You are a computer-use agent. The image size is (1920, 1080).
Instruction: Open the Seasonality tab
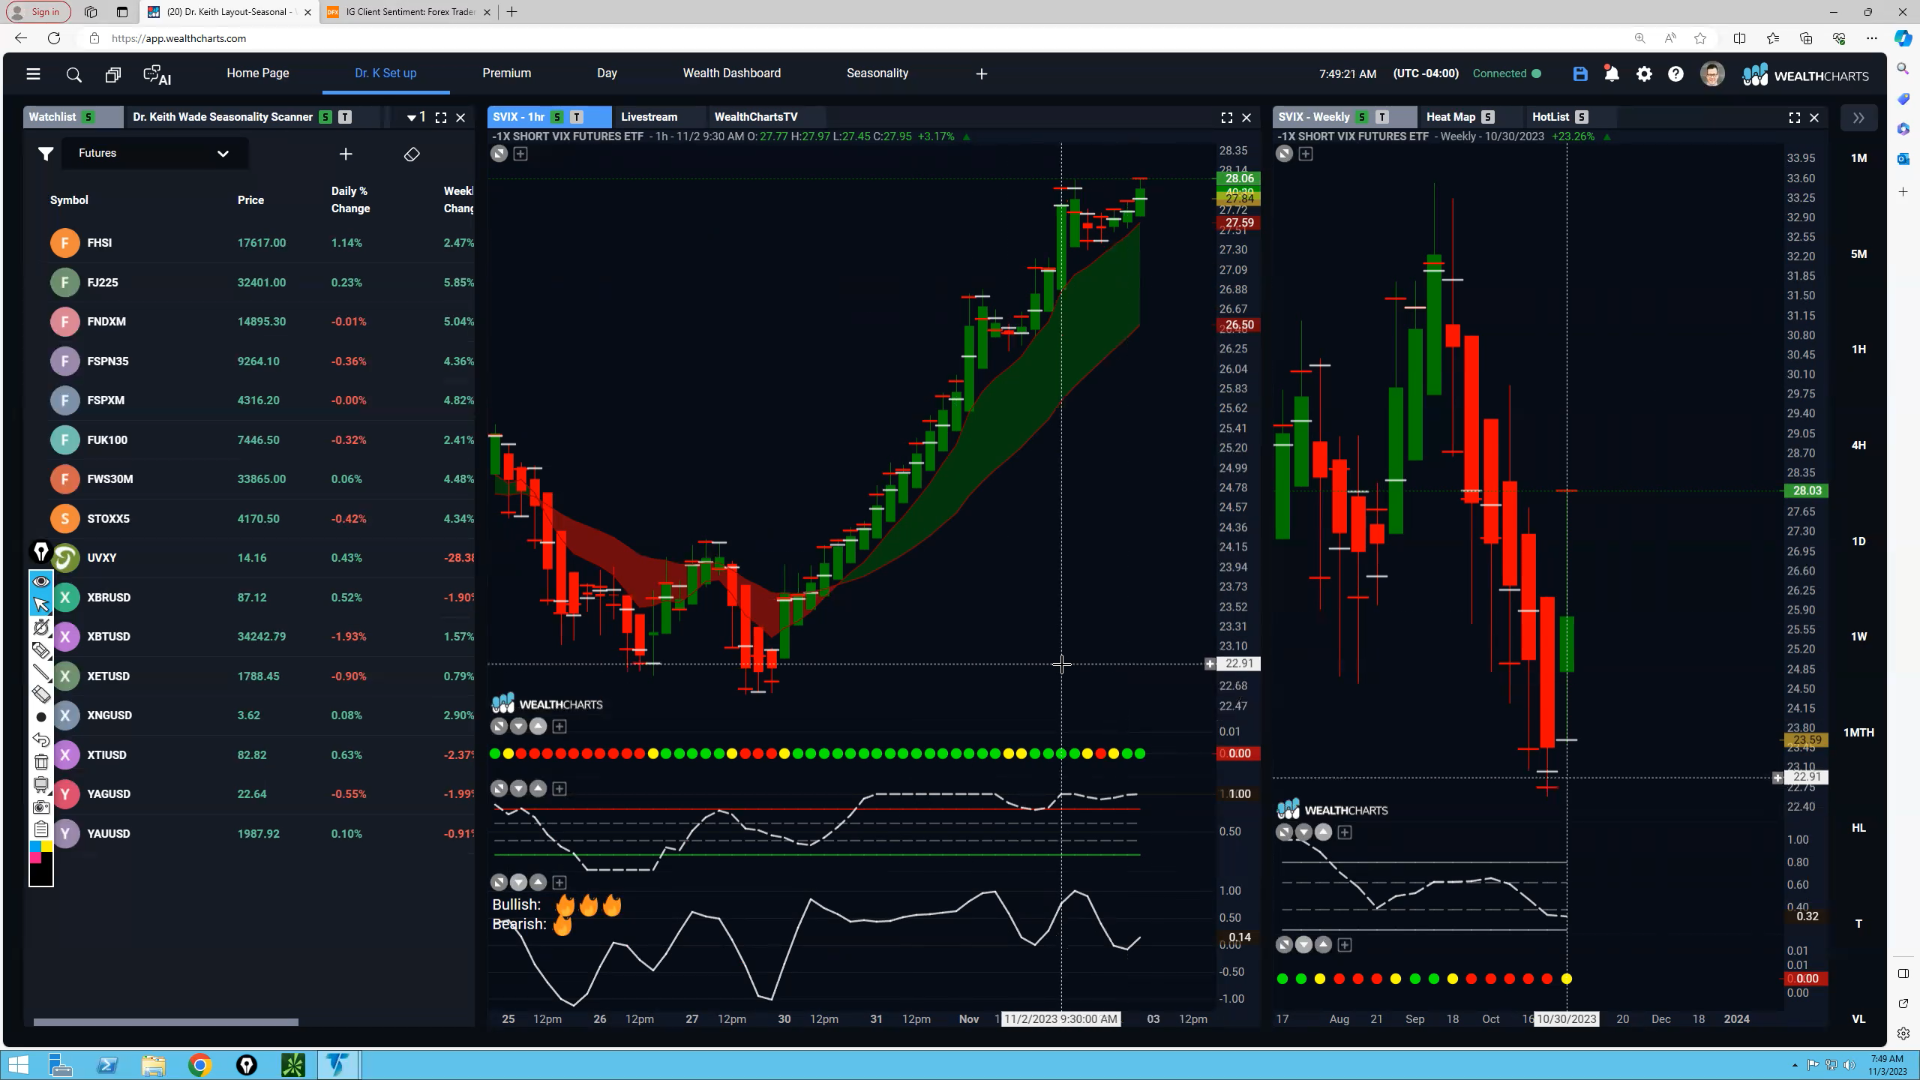(877, 73)
